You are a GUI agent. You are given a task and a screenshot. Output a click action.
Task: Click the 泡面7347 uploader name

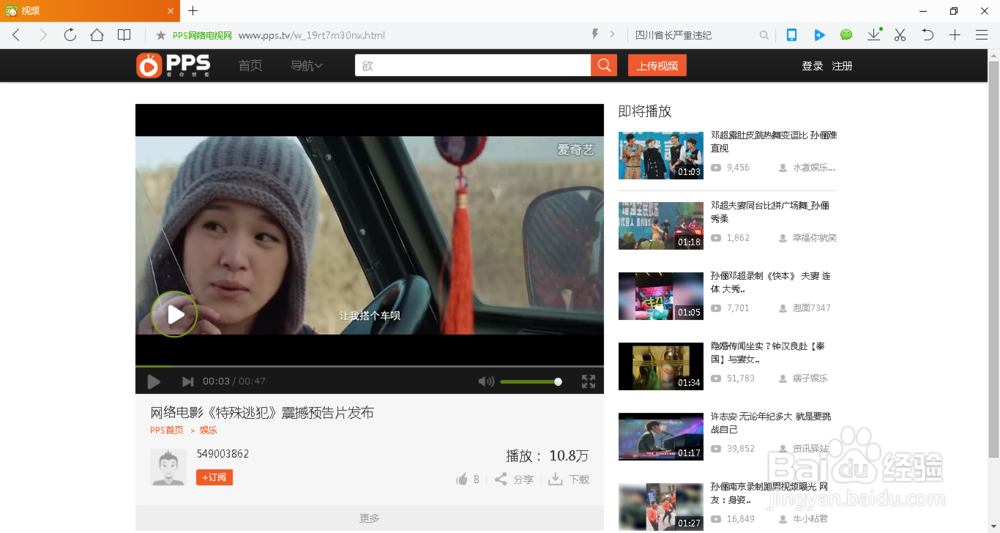[811, 308]
